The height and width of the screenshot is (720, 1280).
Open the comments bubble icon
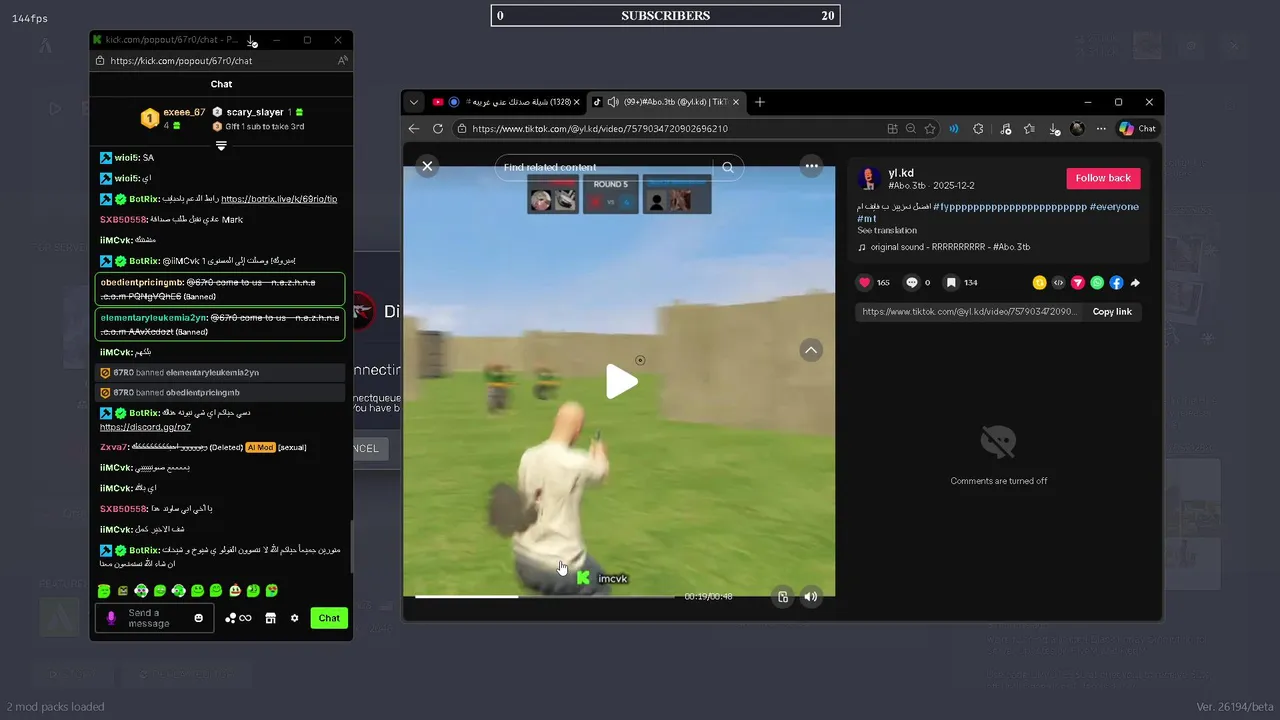click(x=911, y=283)
